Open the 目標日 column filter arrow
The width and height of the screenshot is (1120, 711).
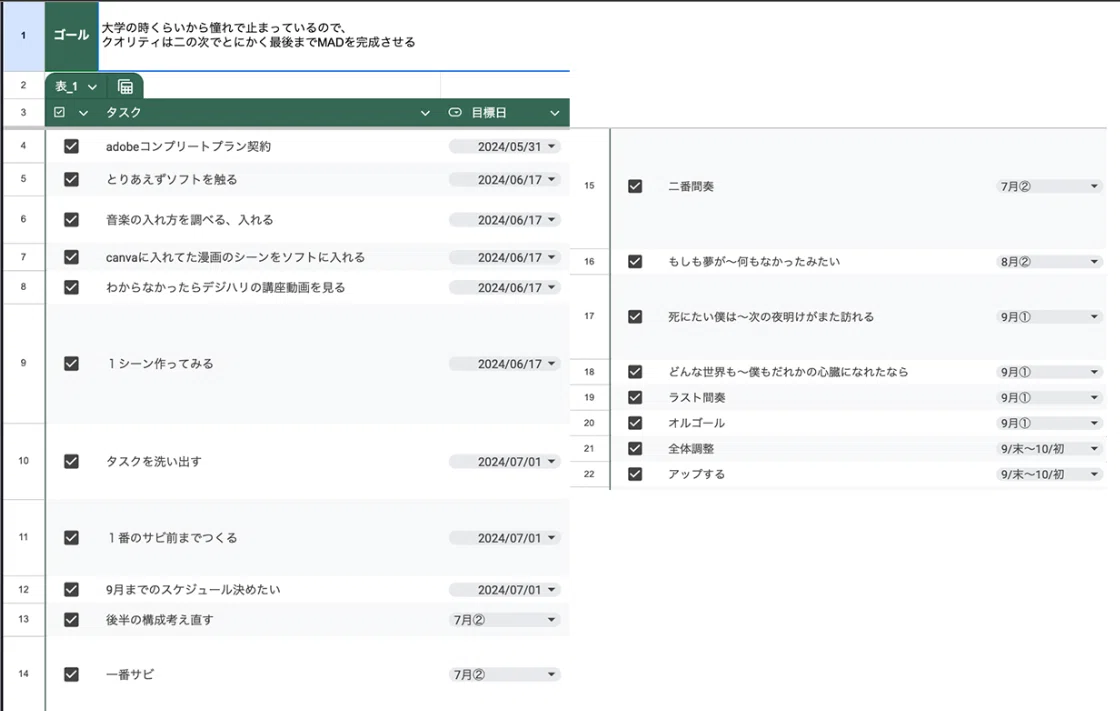point(554,113)
